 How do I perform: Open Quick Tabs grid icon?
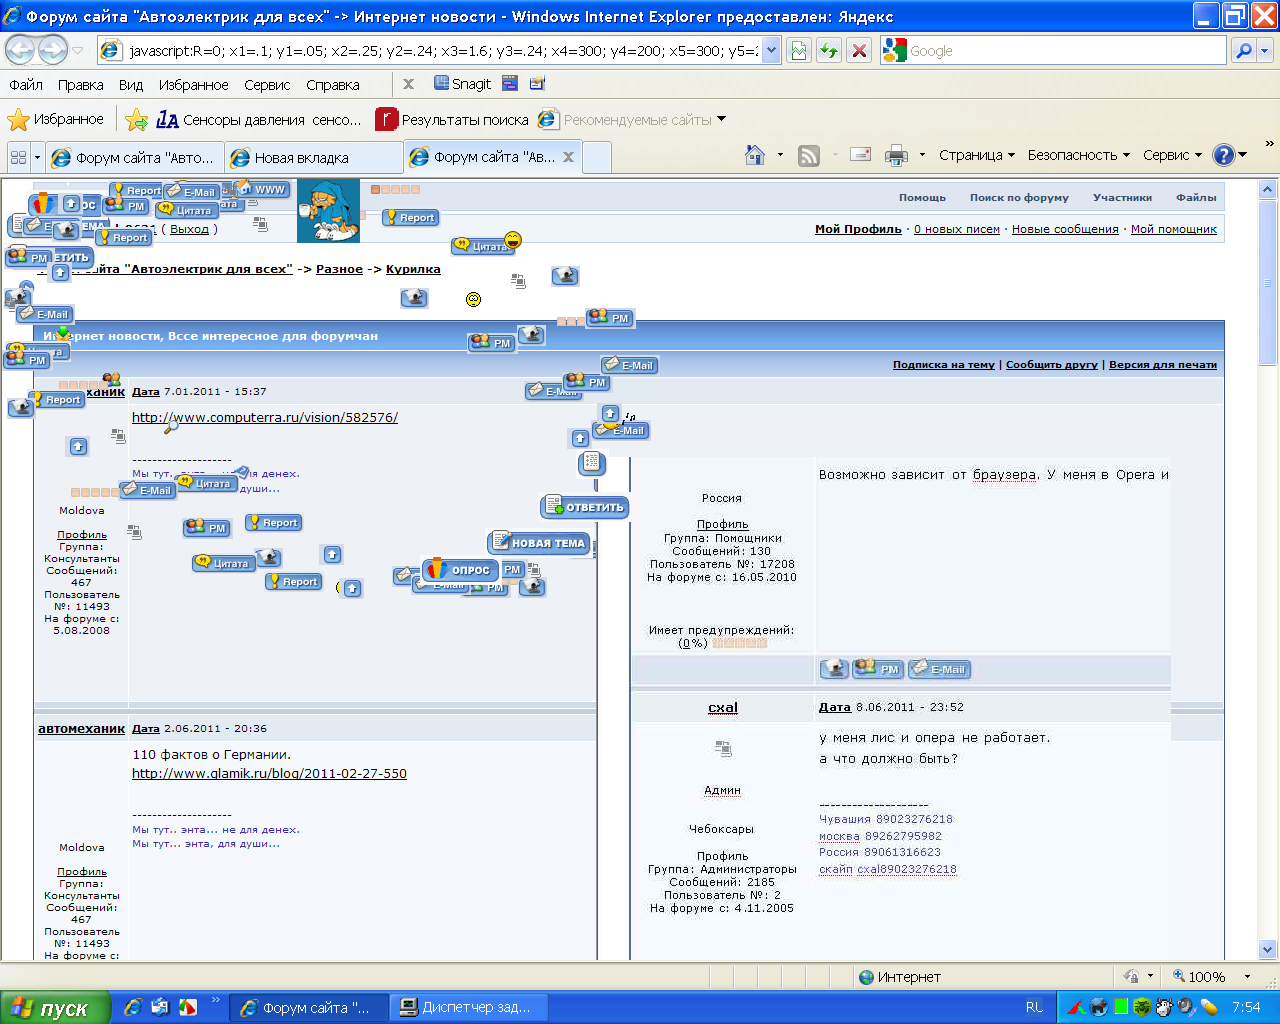click(x=18, y=157)
